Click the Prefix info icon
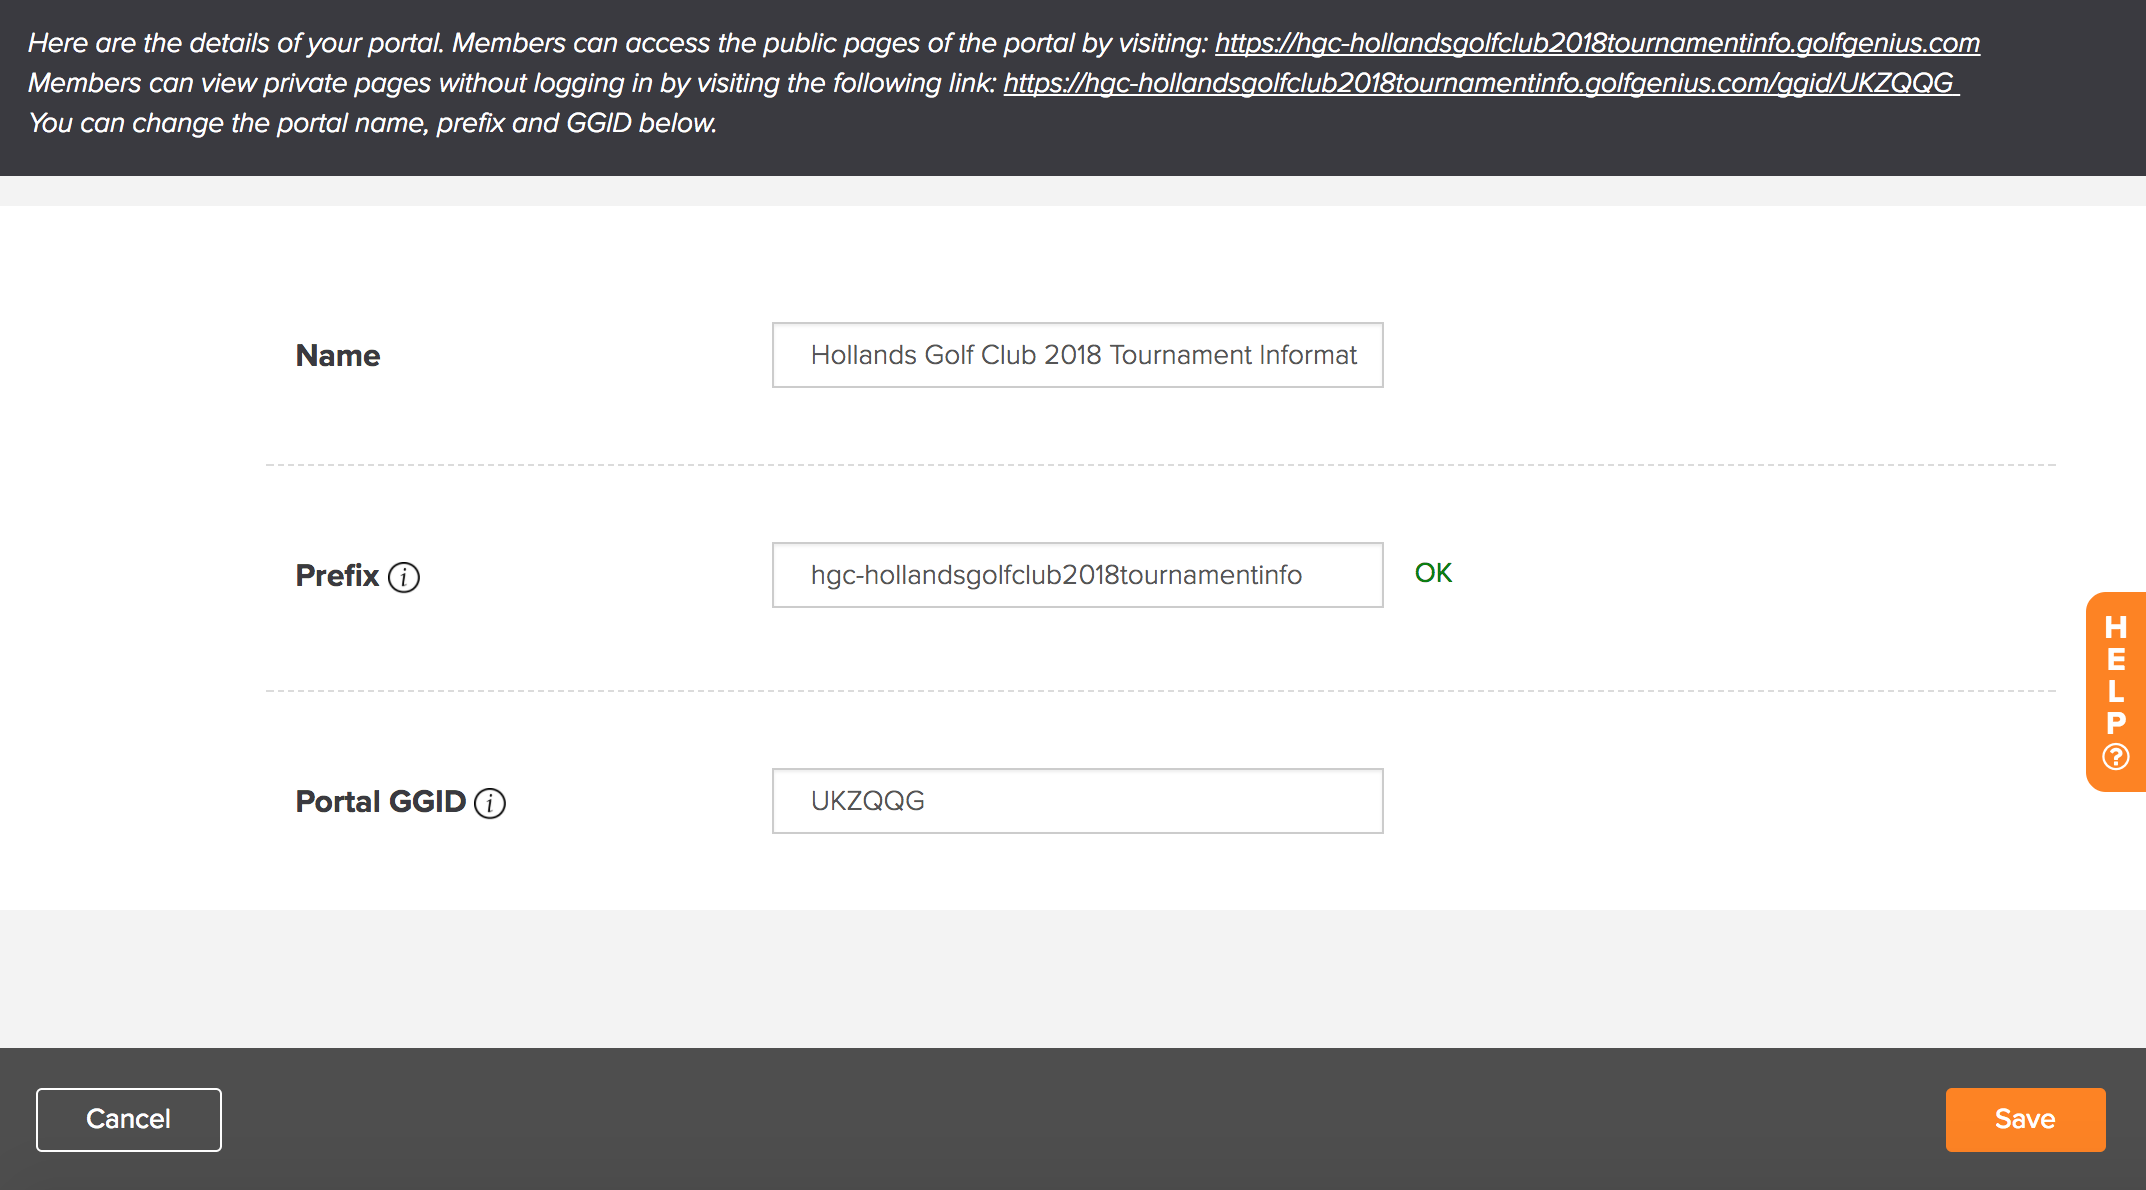Screen dimensions: 2146x1190 point(404,577)
